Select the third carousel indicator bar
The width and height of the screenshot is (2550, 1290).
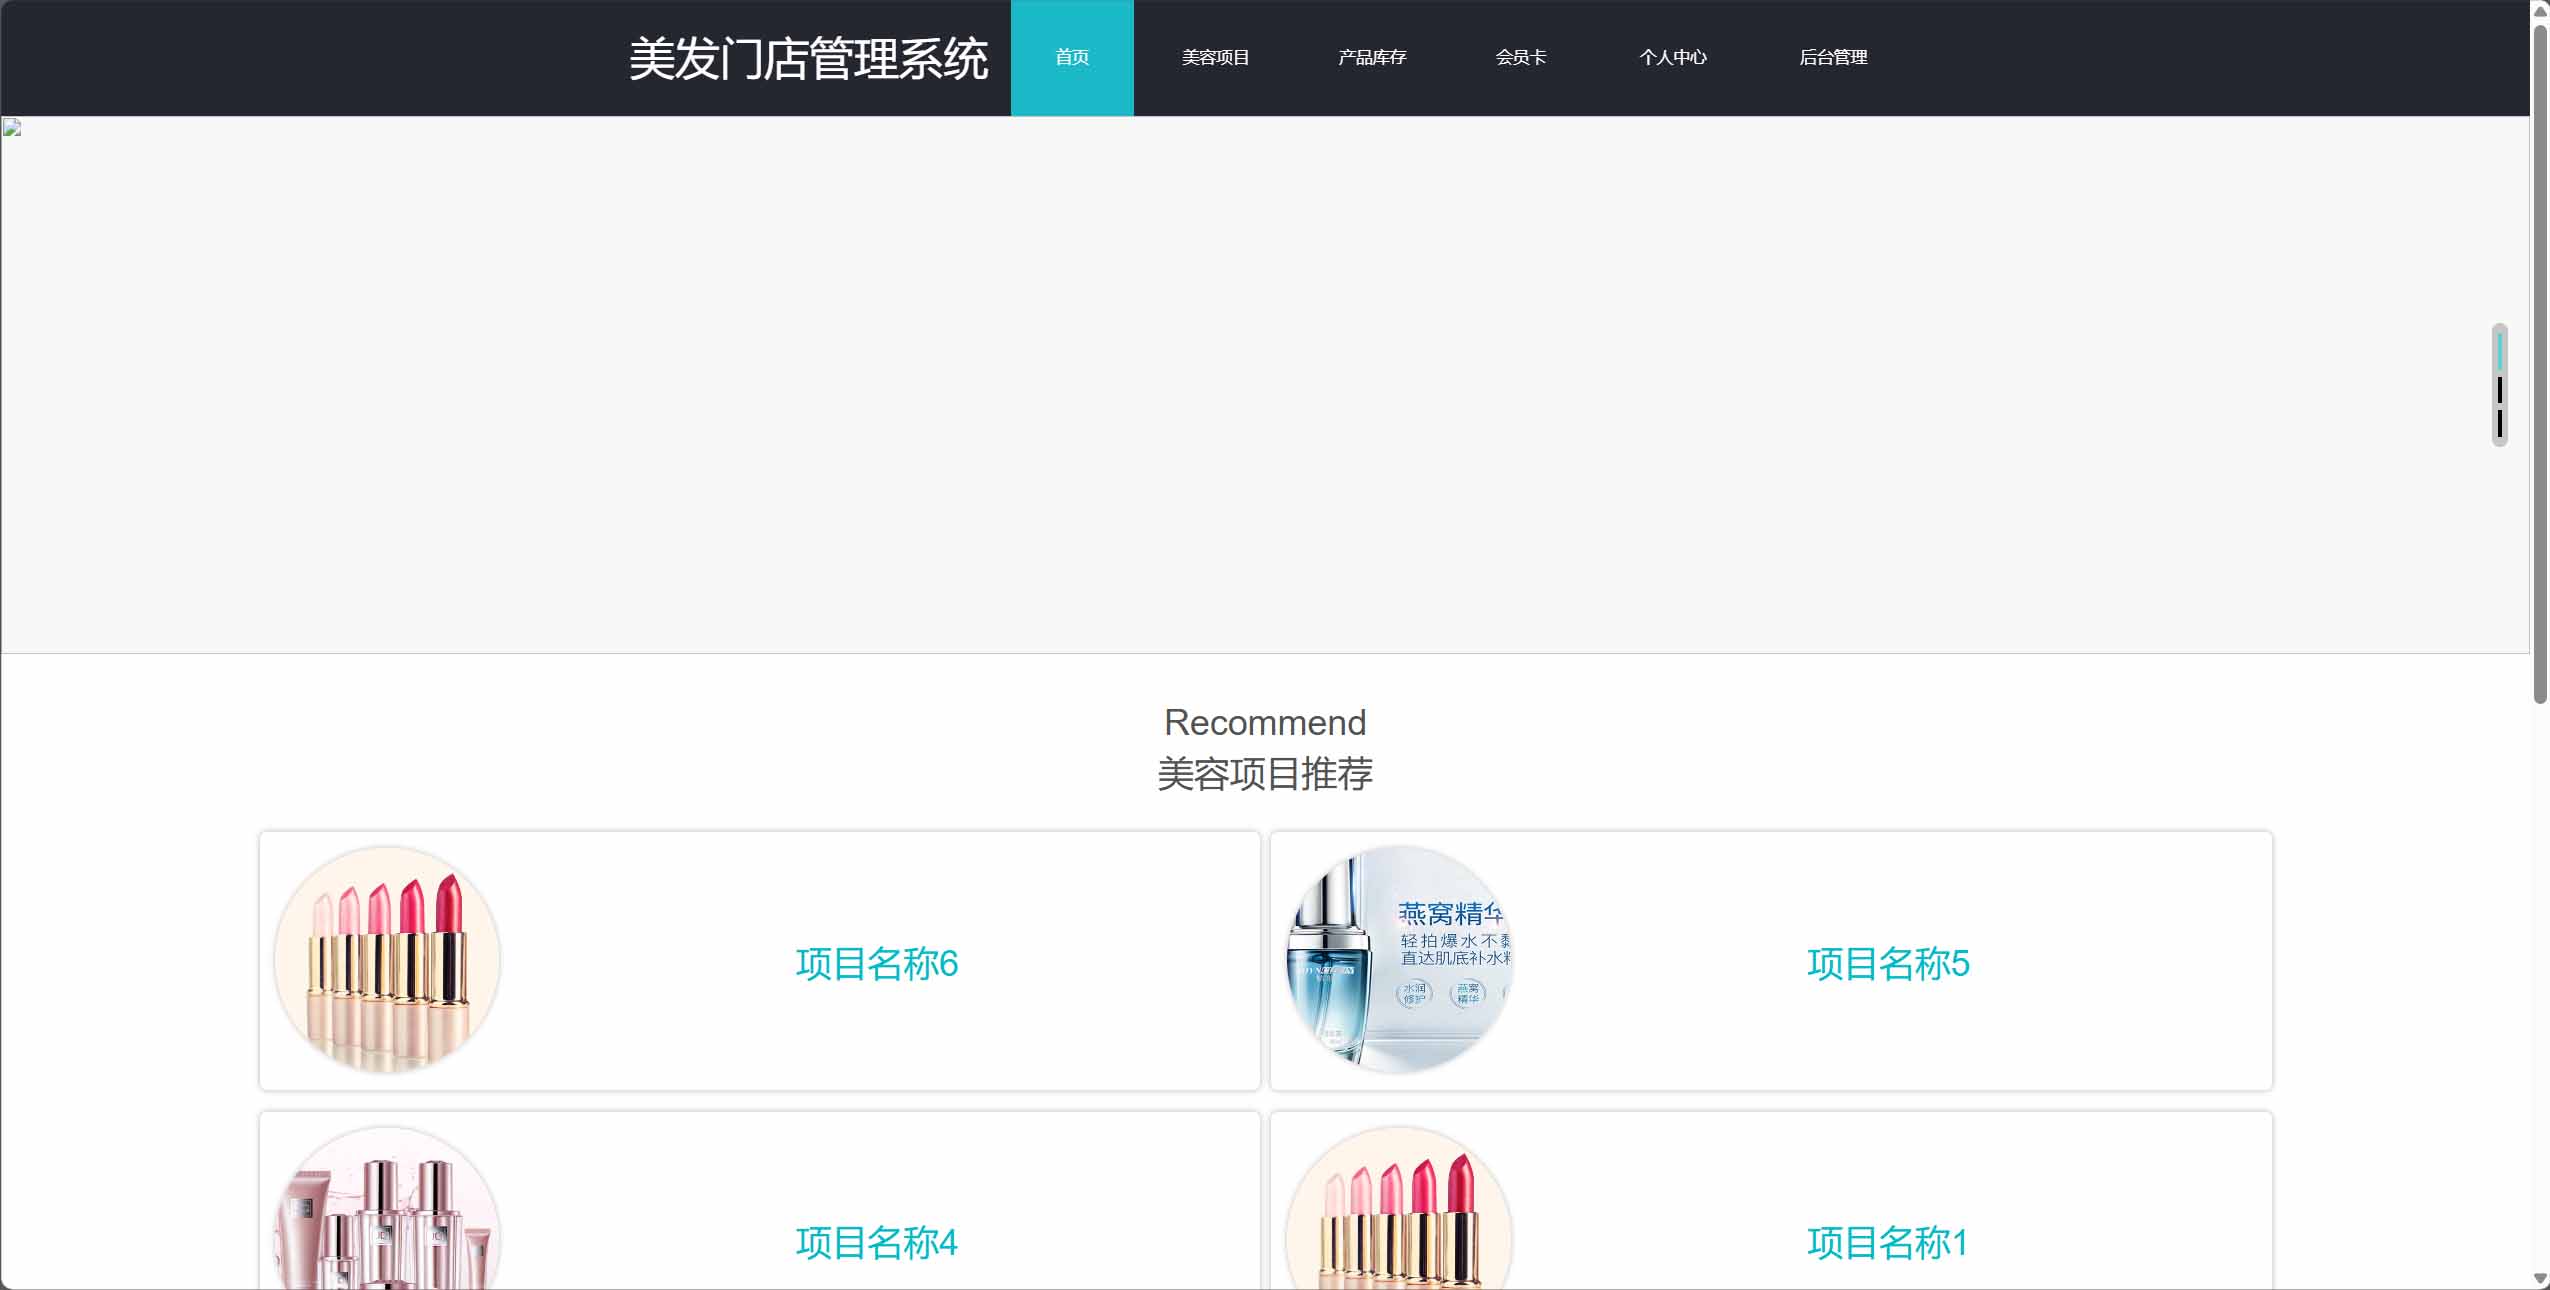pos(2499,423)
